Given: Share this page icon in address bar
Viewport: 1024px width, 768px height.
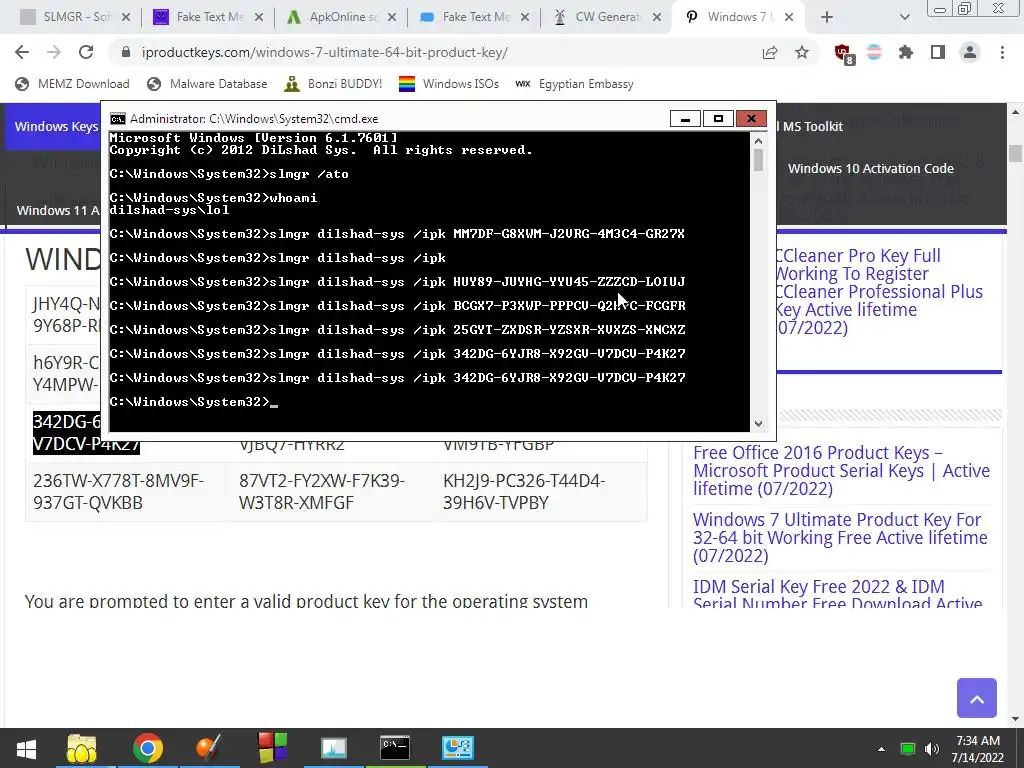Looking at the screenshot, I should pos(770,52).
